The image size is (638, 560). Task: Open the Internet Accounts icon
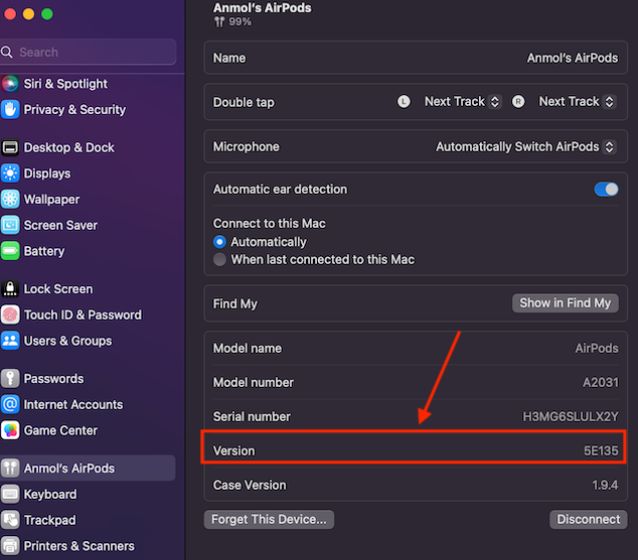tap(10, 405)
